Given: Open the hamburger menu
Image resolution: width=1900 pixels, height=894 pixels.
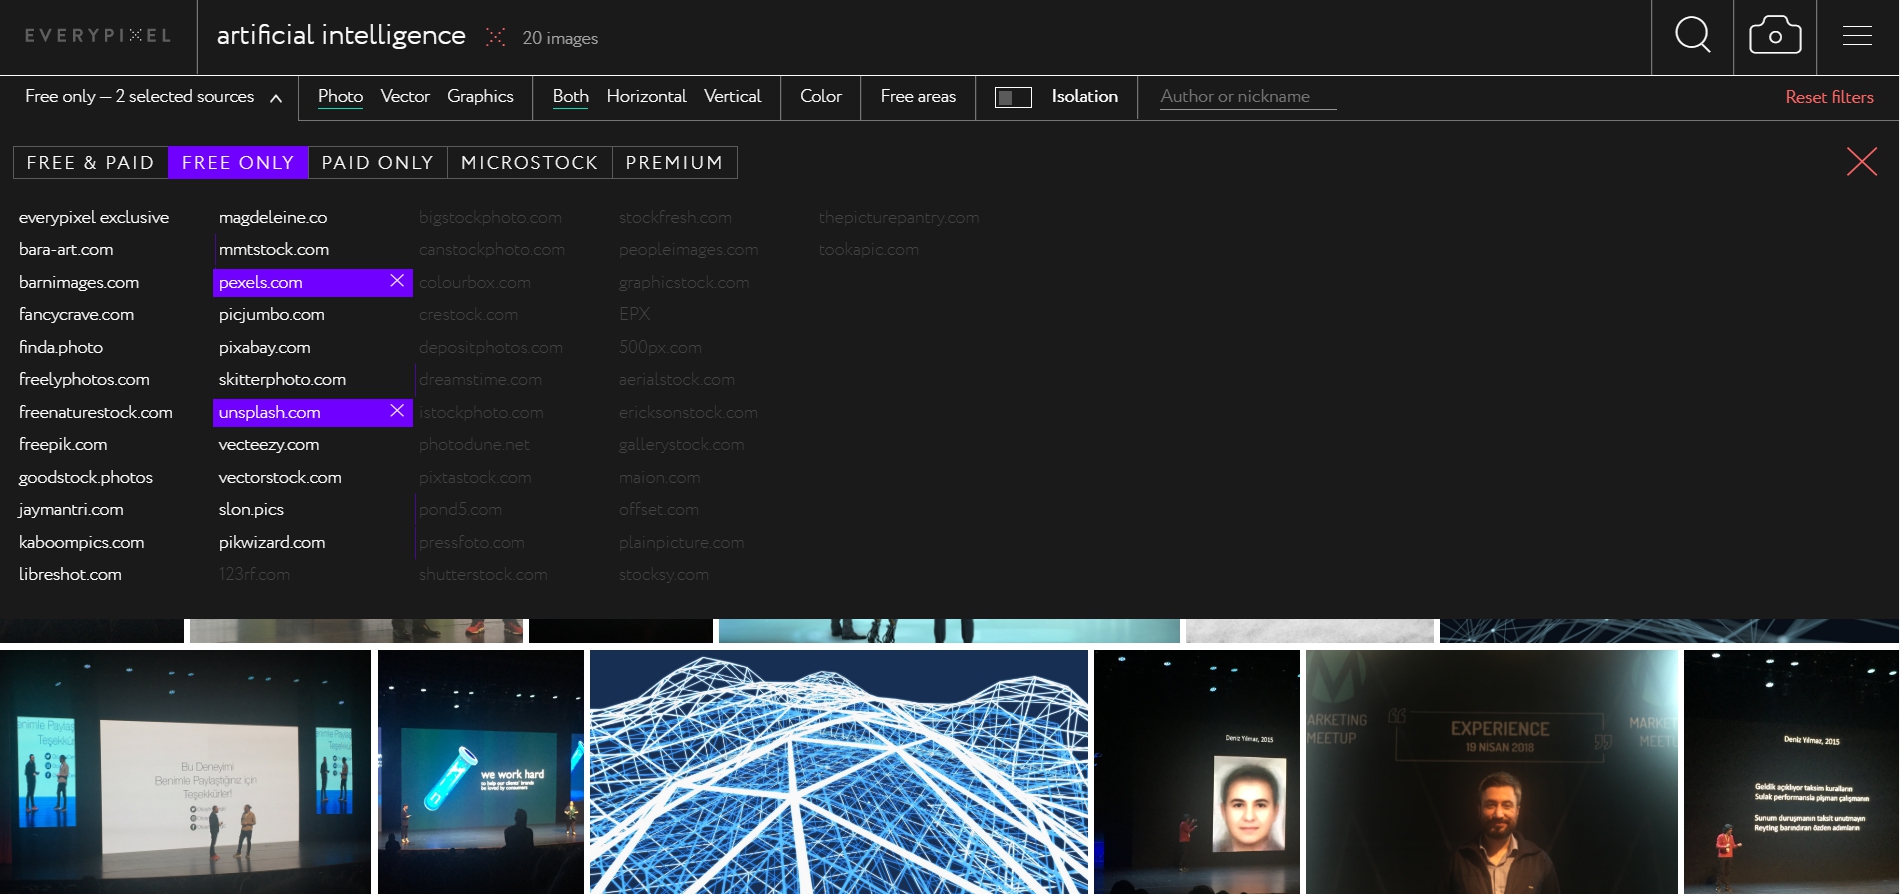Looking at the screenshot, I should point(1857,35).
